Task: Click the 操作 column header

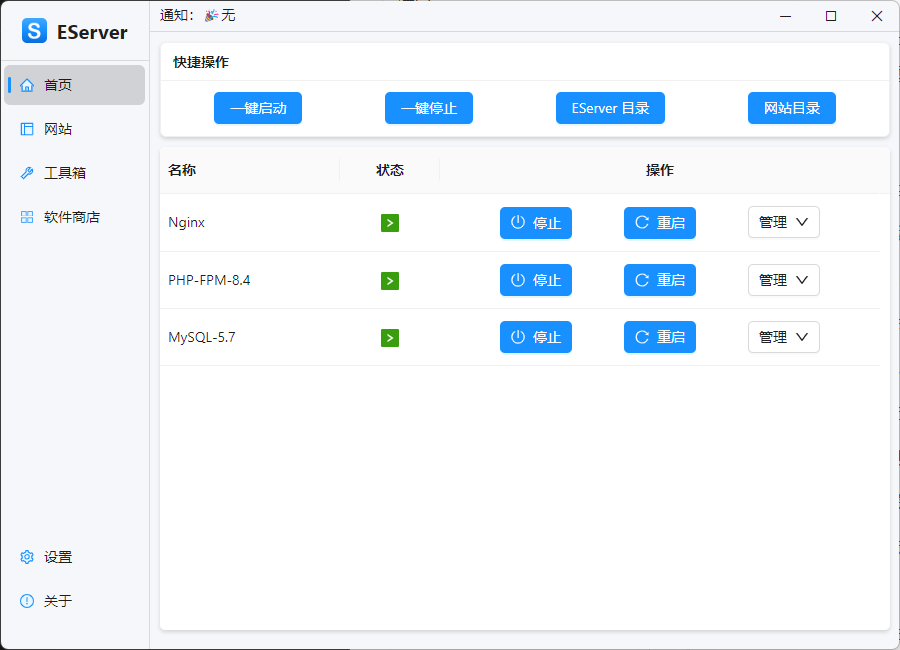Action: pos(660,170)
